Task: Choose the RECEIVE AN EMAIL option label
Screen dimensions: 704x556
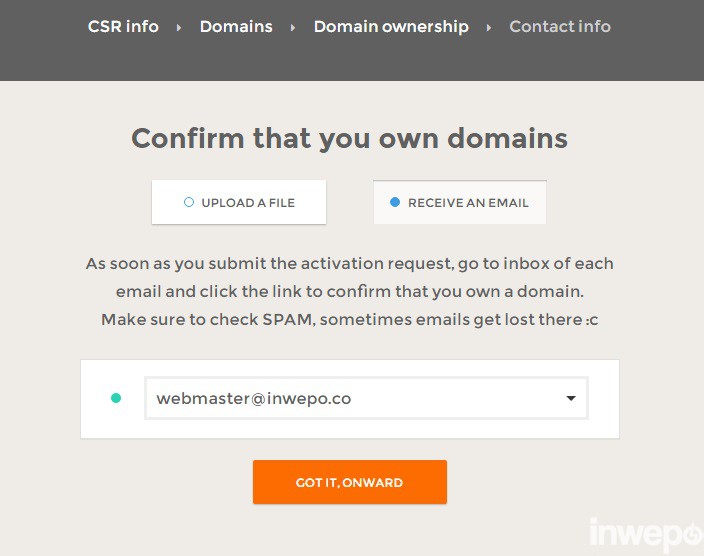Action: click(x=468, y=203)
